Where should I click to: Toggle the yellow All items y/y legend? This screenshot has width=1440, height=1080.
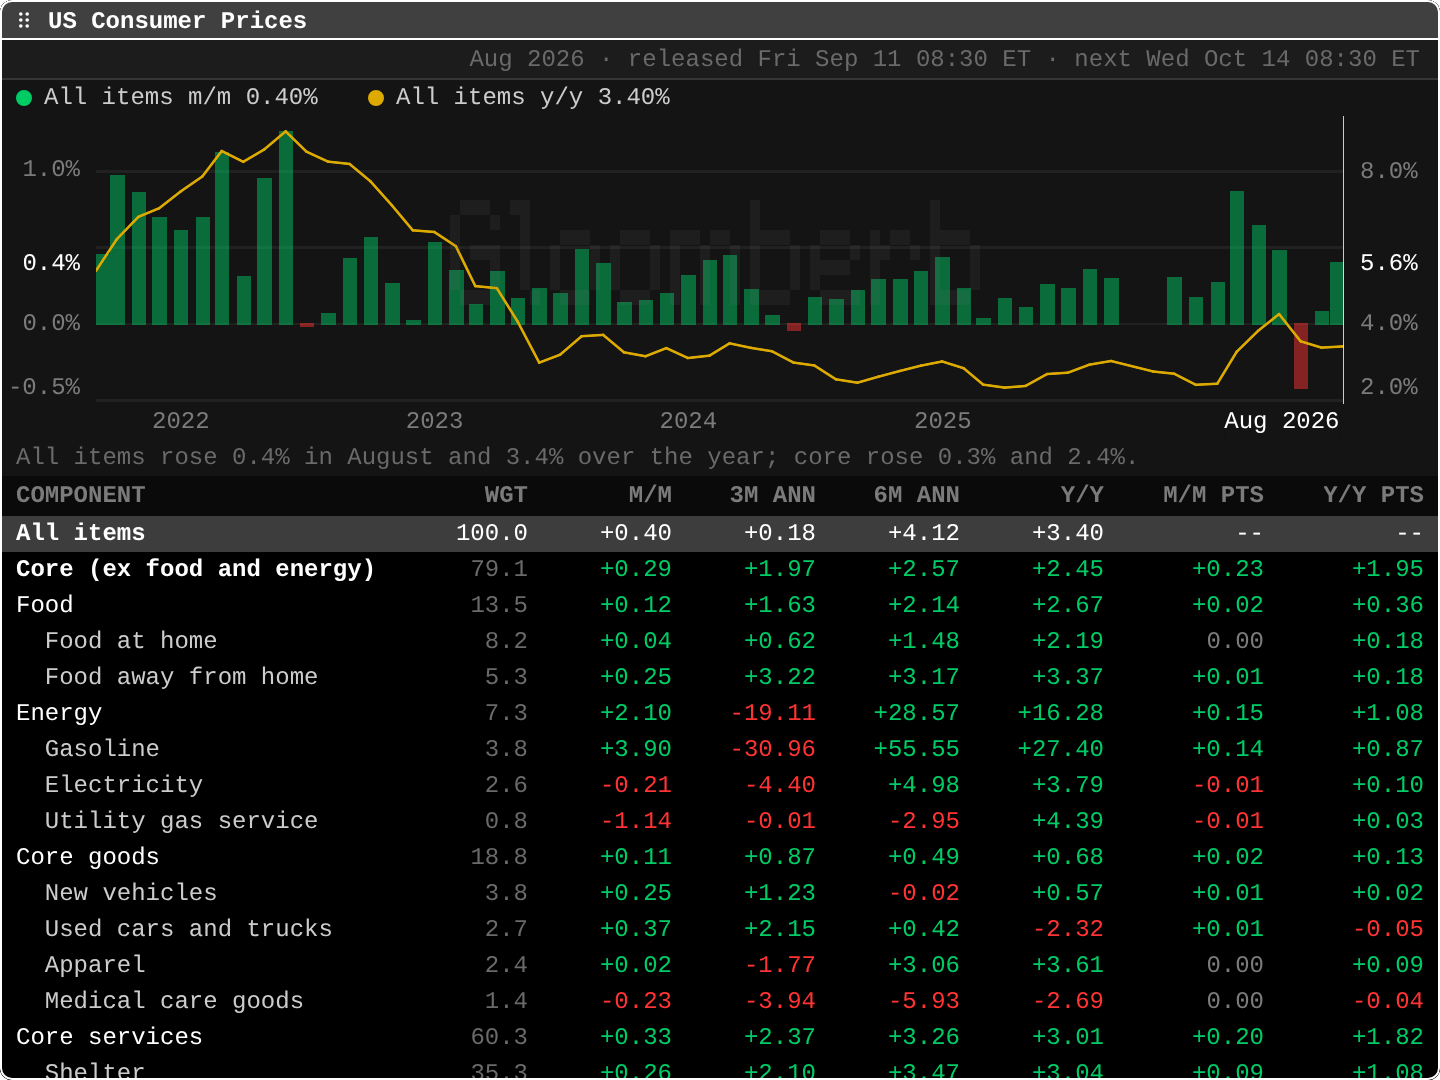tap(519, 97)
